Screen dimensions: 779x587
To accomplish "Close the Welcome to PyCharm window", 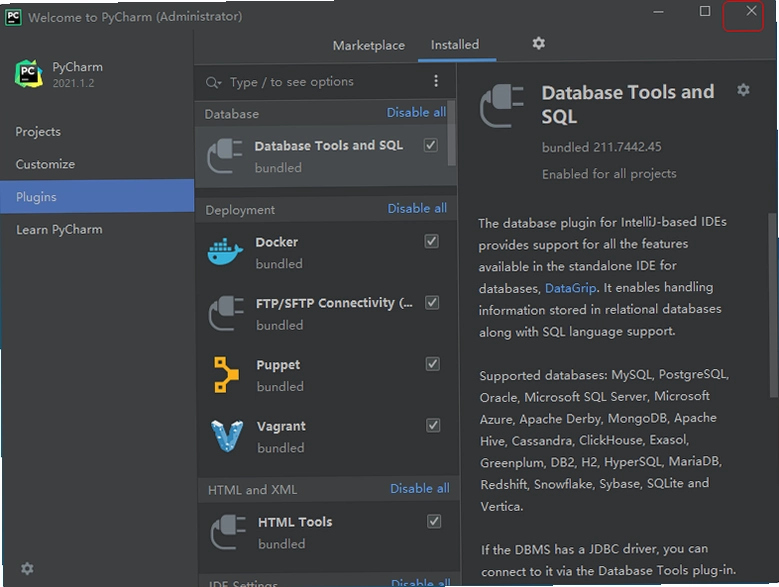I will coord(751,11).
